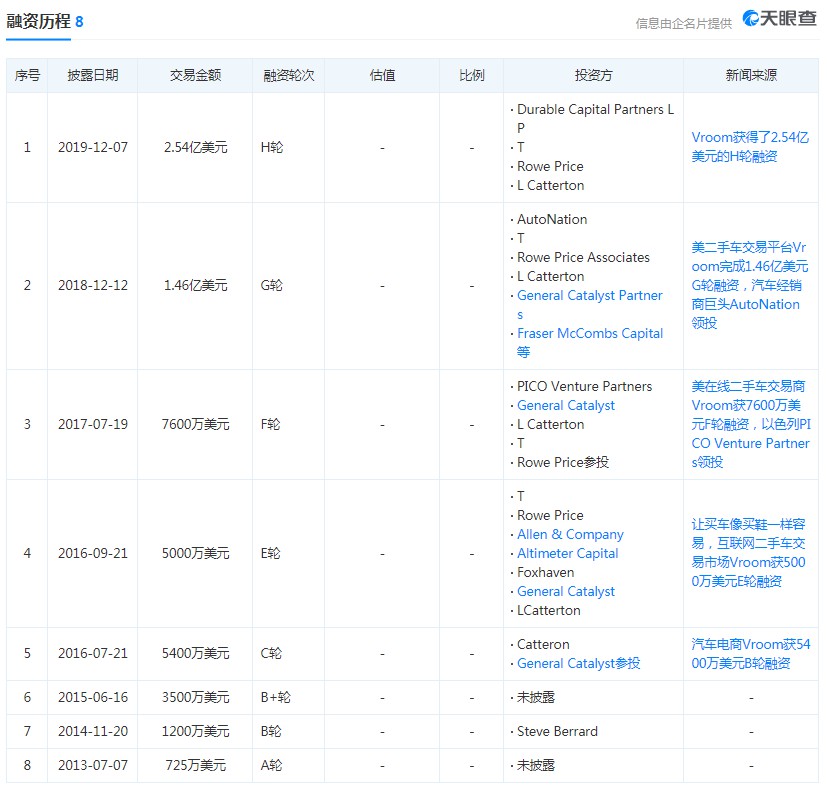Click the 融资轮次 column header
Viewport: 827px width, 789px height.
[289, 75]
